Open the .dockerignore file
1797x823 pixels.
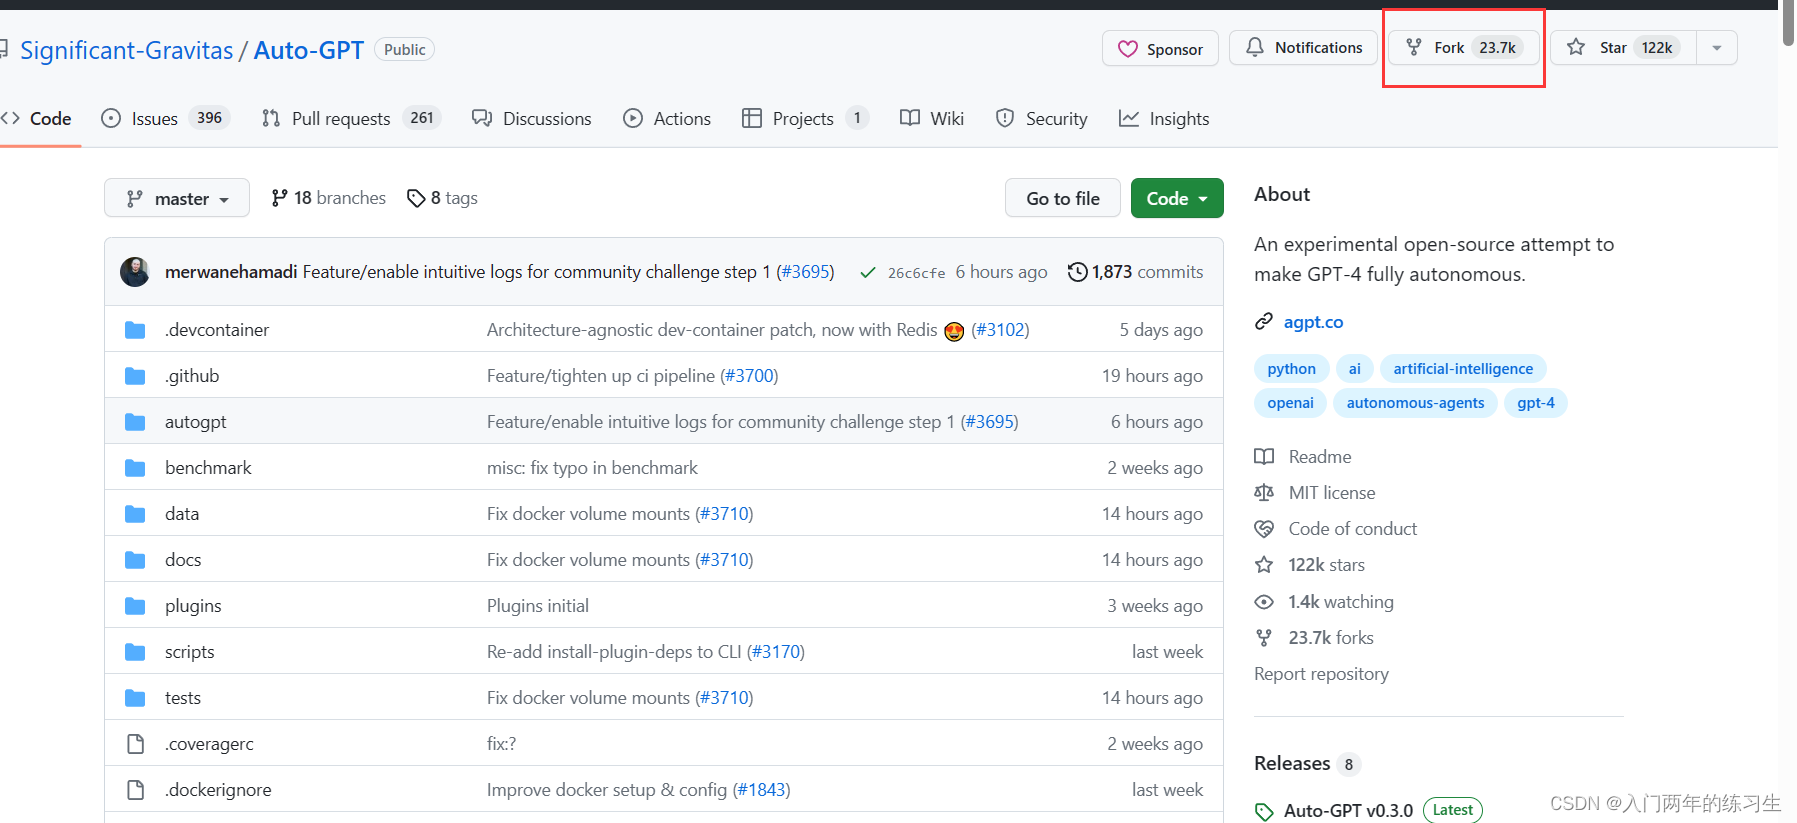coord(218,790)
